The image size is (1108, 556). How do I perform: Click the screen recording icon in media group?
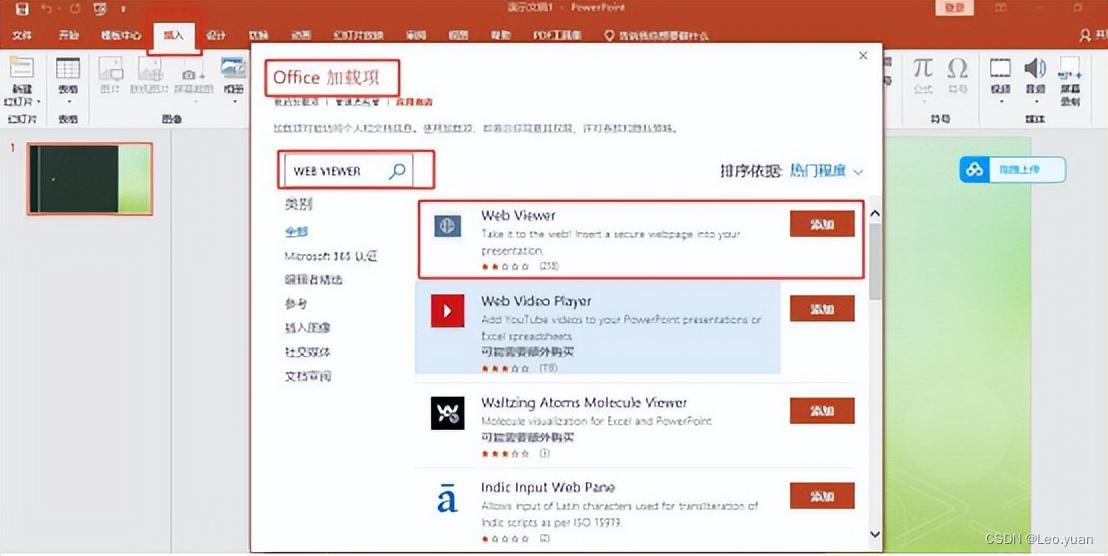[x=1070, y=67]
